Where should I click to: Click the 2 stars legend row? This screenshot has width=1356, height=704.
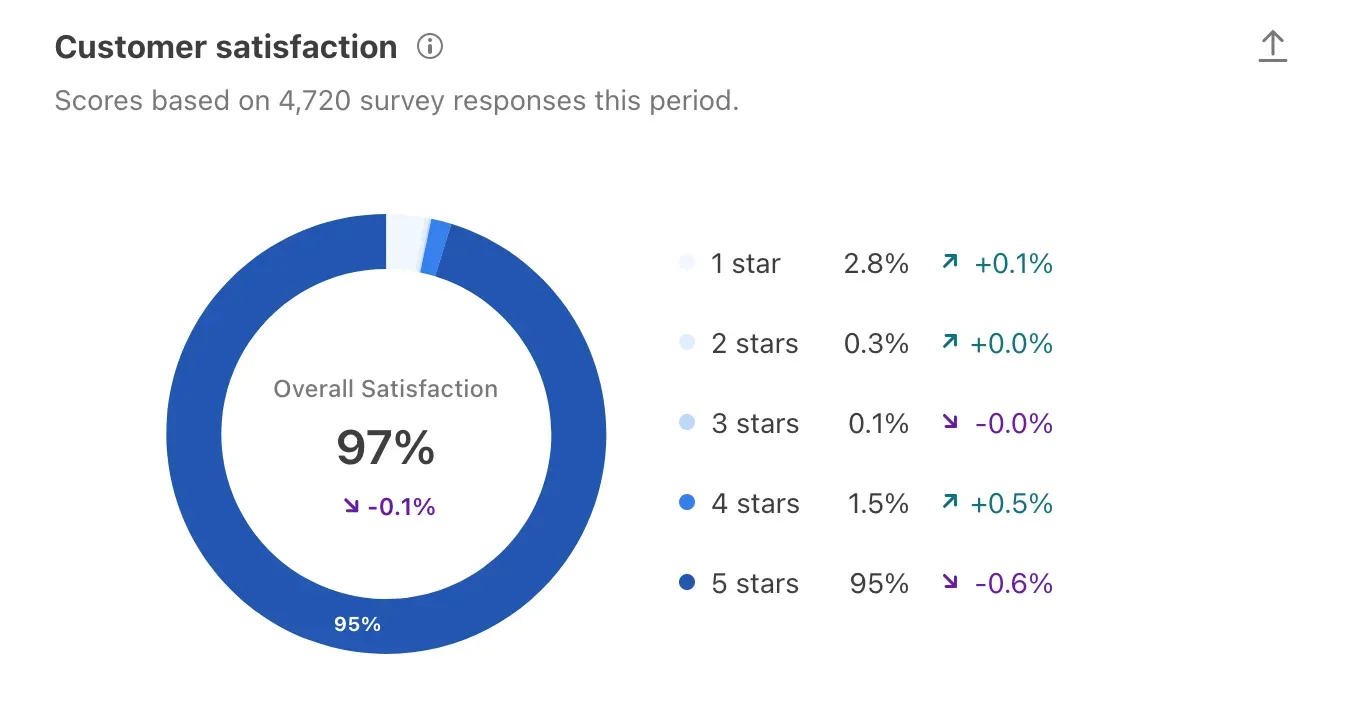pos(754,343)
